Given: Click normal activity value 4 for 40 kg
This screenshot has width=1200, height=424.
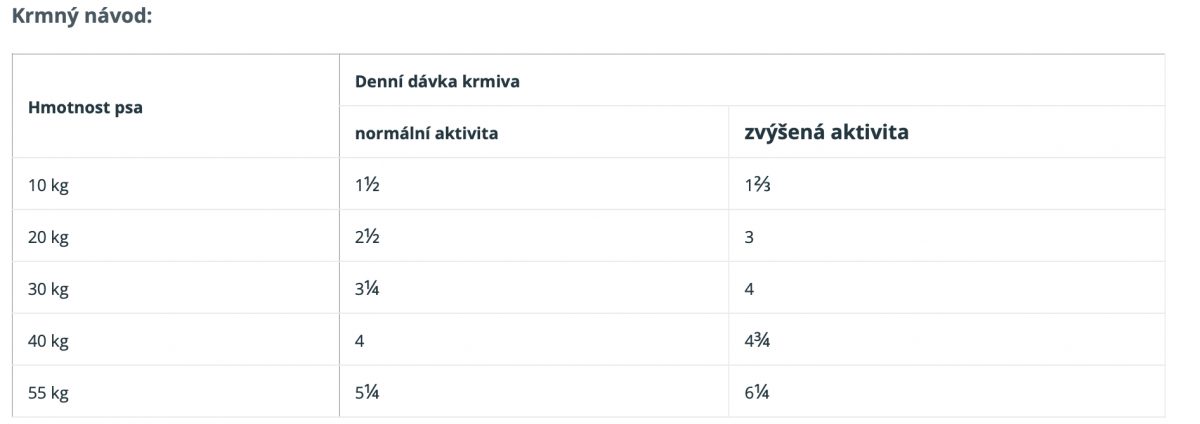Looking at the screenshot, I should 360,341.
